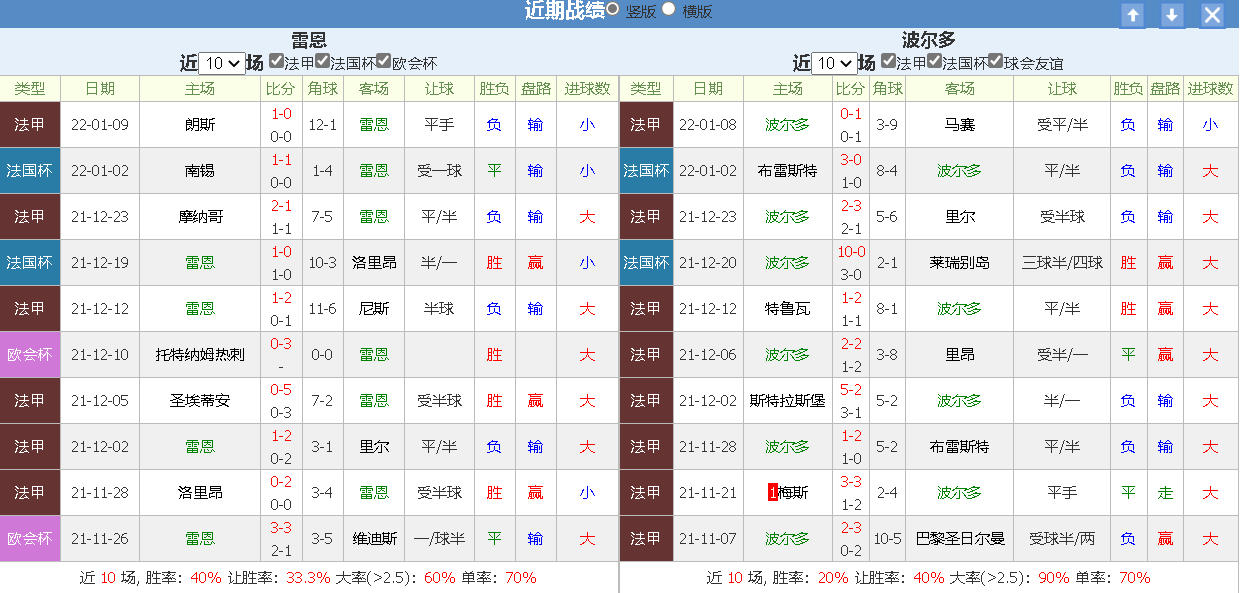Click 波尔多 胜率 20% summary value

click(833, 578)
